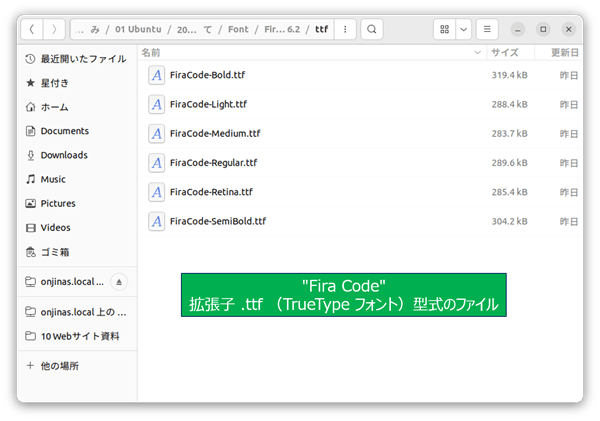Viewport: 600px width, 421px height.
Task: Open 最近開いたファイル in sidebar
Action: coord(77,59)
